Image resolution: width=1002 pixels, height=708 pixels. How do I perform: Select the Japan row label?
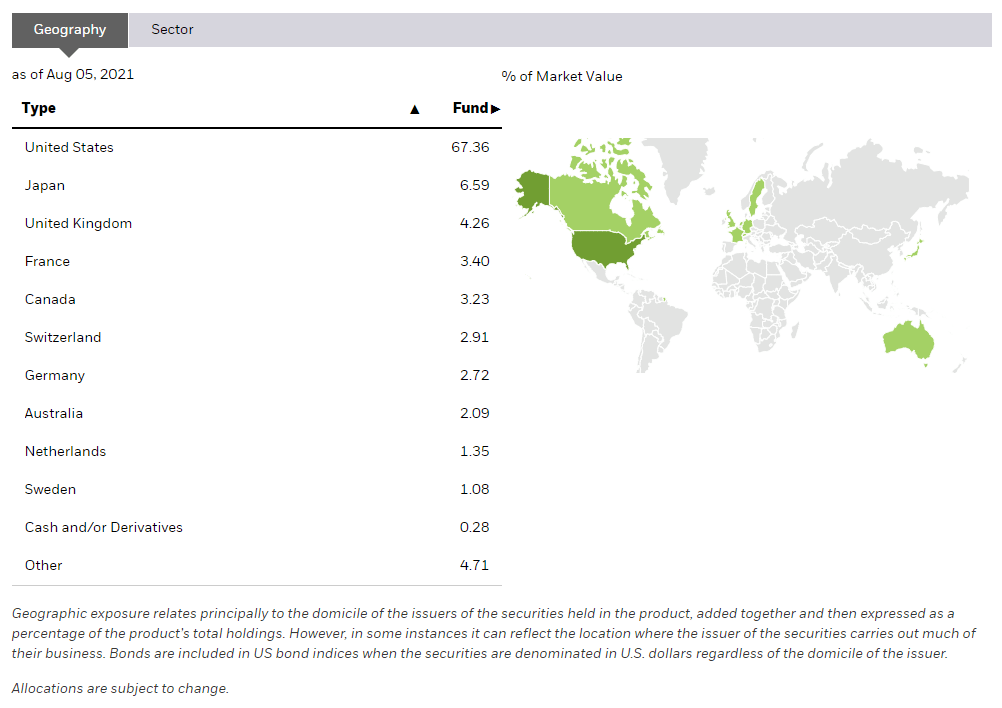45,185
